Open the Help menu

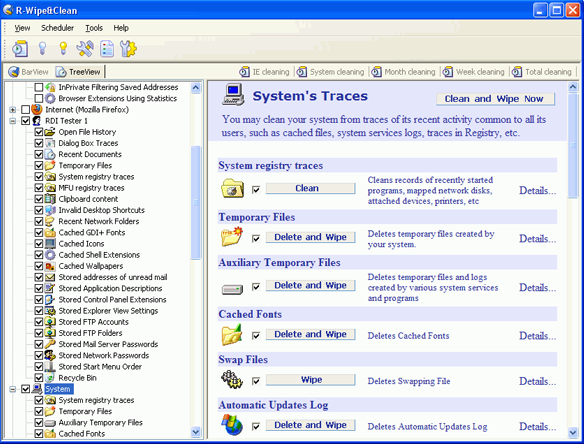click(121, 28)
